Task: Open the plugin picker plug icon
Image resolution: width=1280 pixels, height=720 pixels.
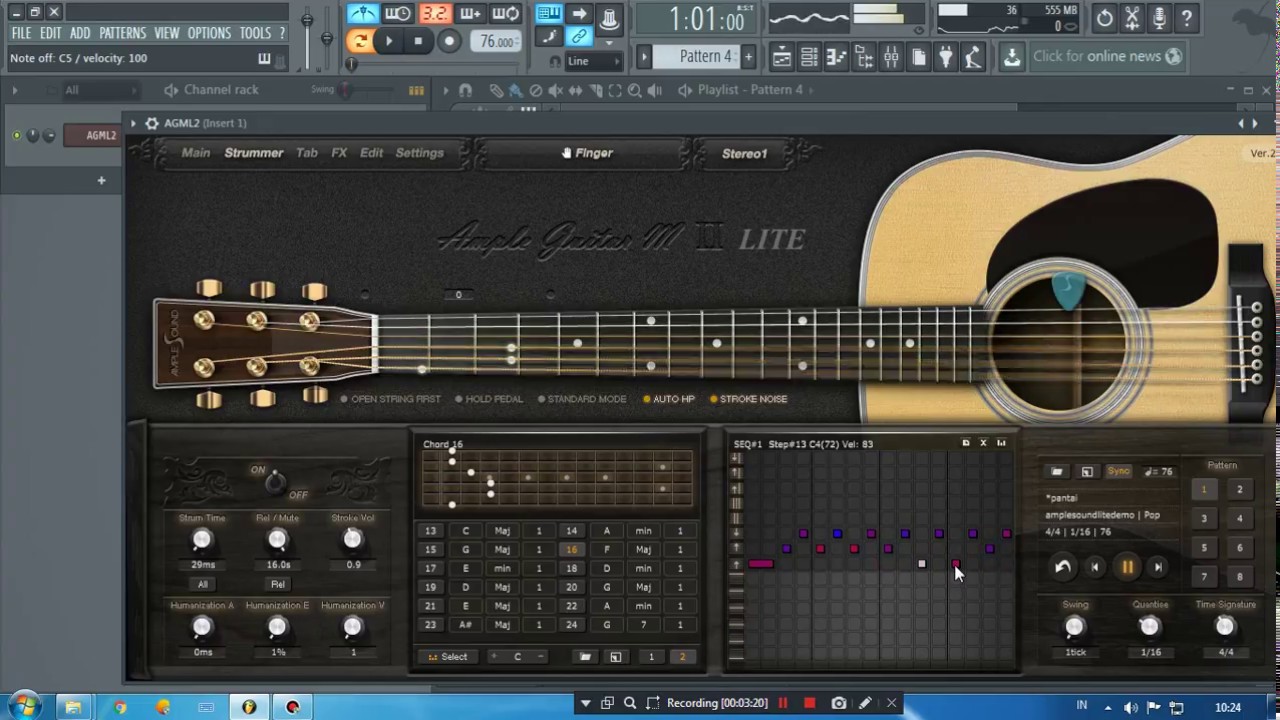Action: tap(945, 57)
